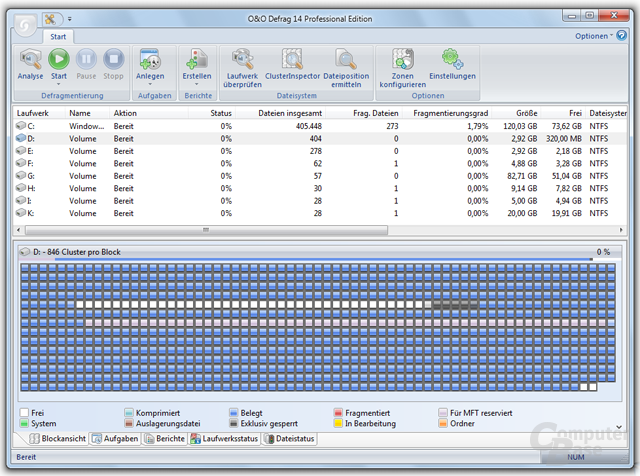Click the Erstellen reports icon
The image size is (640, 476).
click(x=197, y=59)
